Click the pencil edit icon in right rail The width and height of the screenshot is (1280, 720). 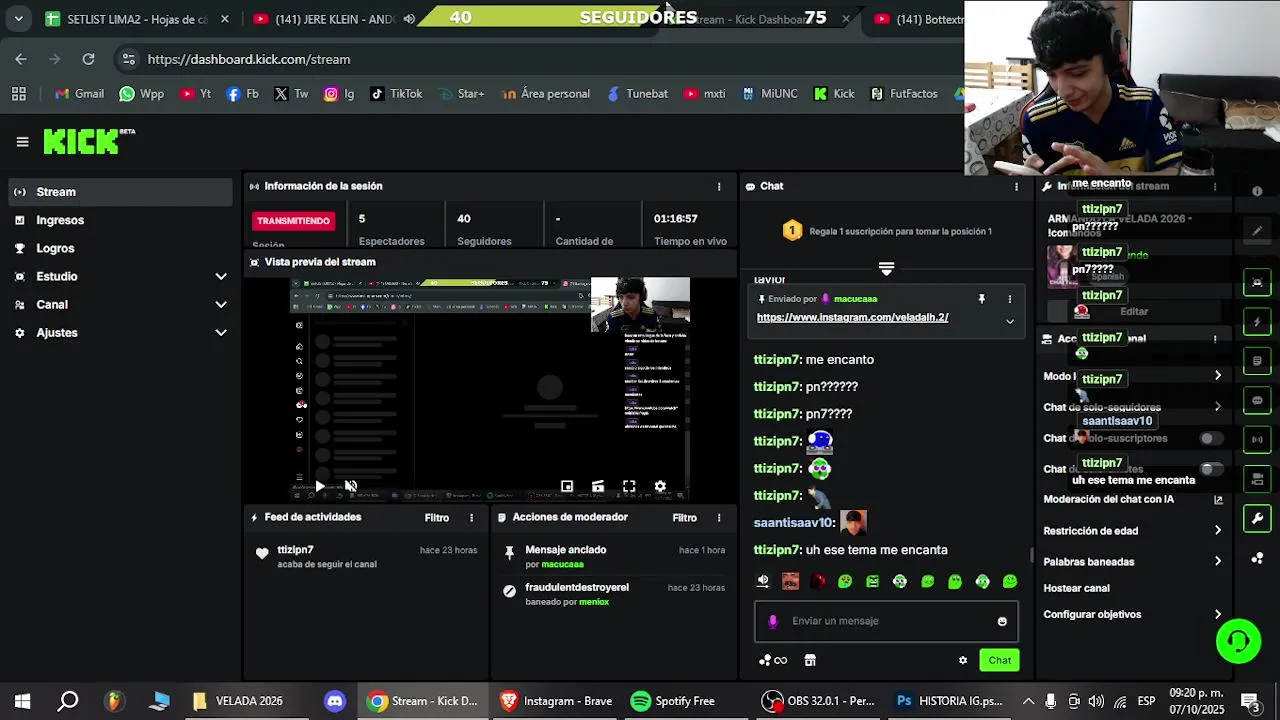pyautogui.click(x=1257, y=231)
